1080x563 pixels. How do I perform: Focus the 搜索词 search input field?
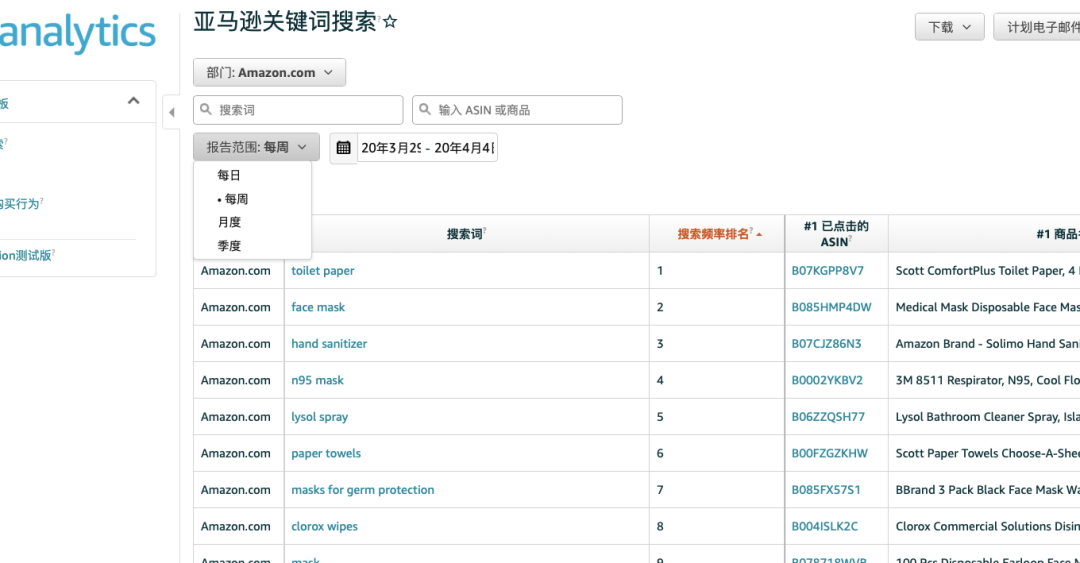[x=298, y=110]
